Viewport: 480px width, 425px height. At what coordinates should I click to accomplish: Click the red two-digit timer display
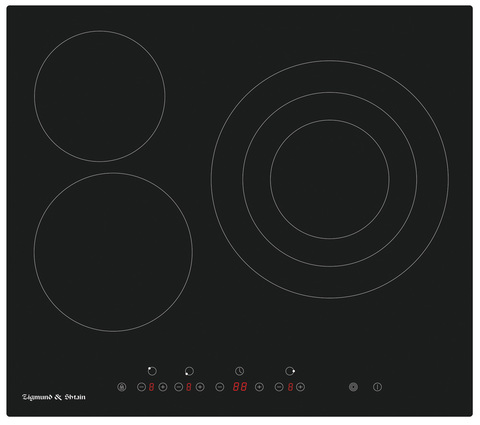point(240,387)
